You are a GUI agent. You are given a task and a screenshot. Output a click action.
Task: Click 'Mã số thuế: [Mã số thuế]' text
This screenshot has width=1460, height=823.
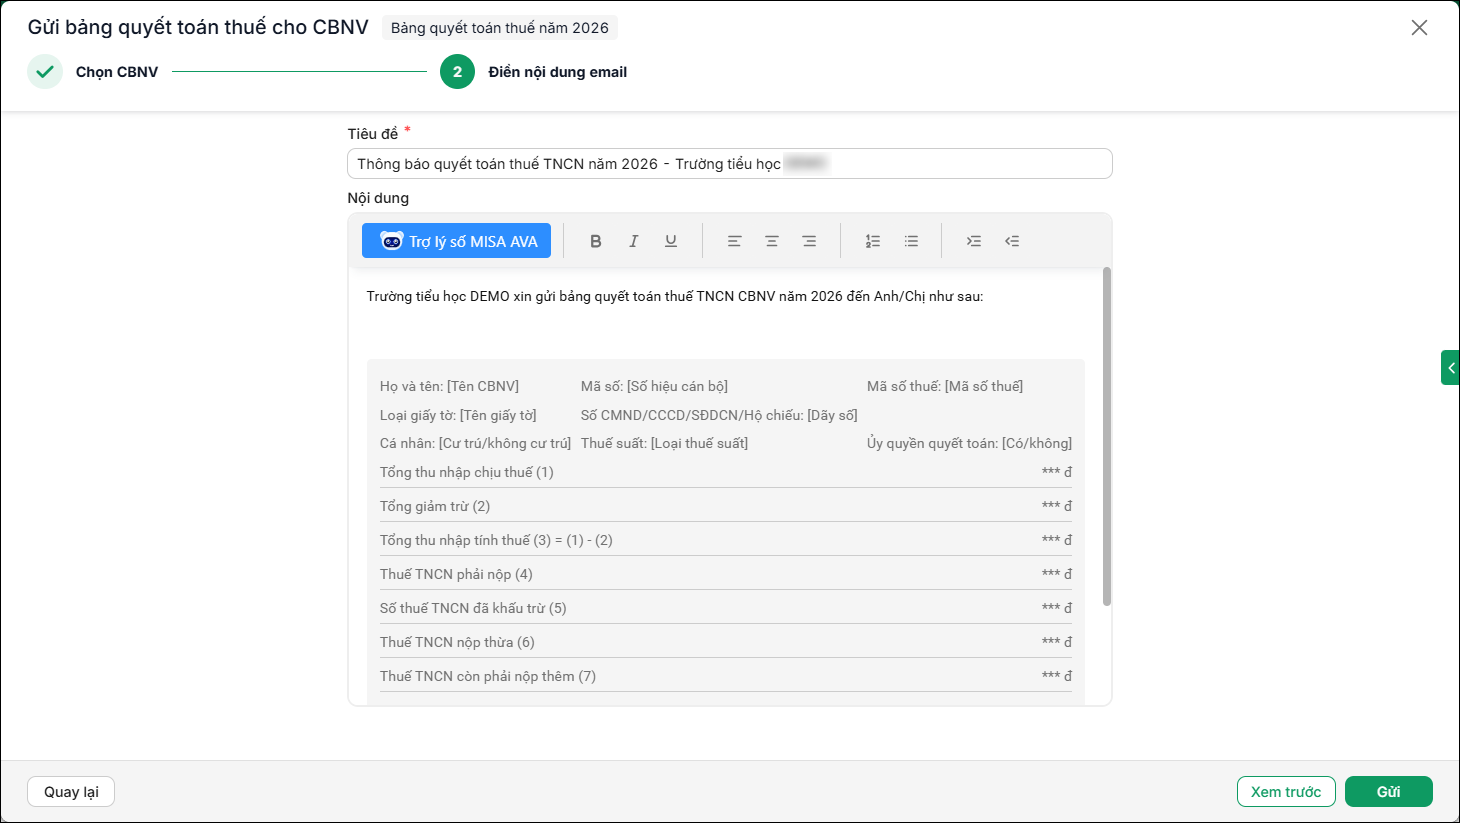coord(945,386)
